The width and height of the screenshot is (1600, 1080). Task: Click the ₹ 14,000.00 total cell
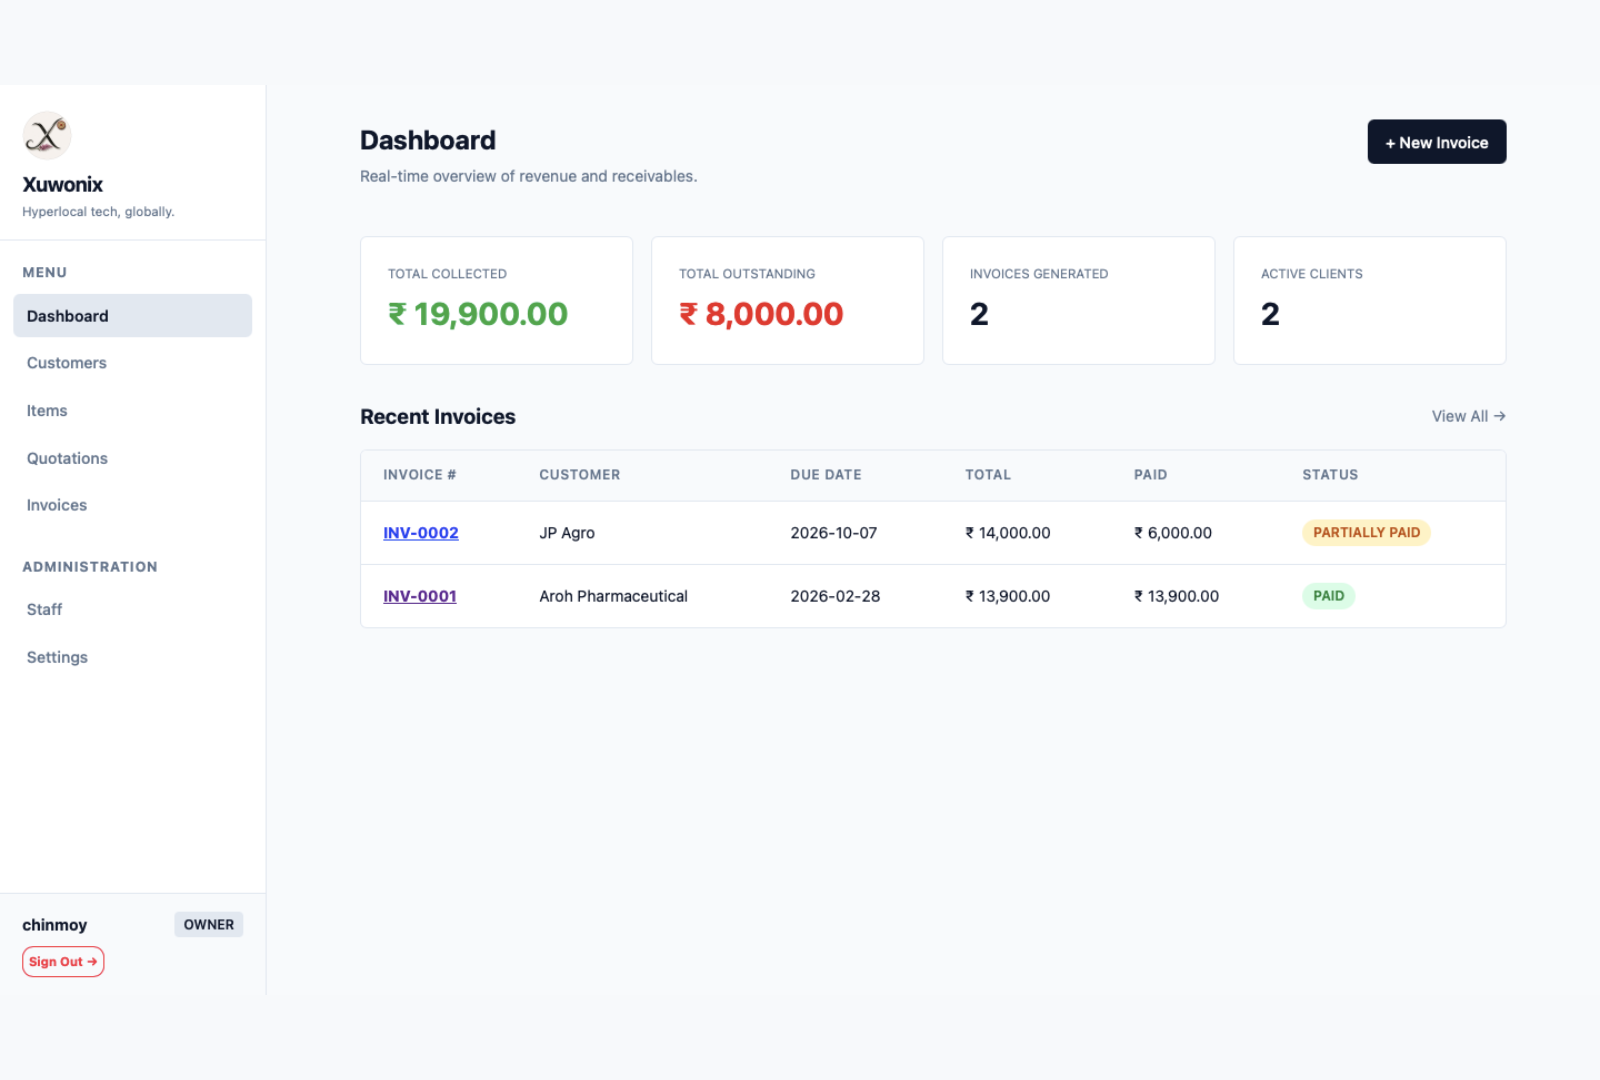coord(1007,533)
